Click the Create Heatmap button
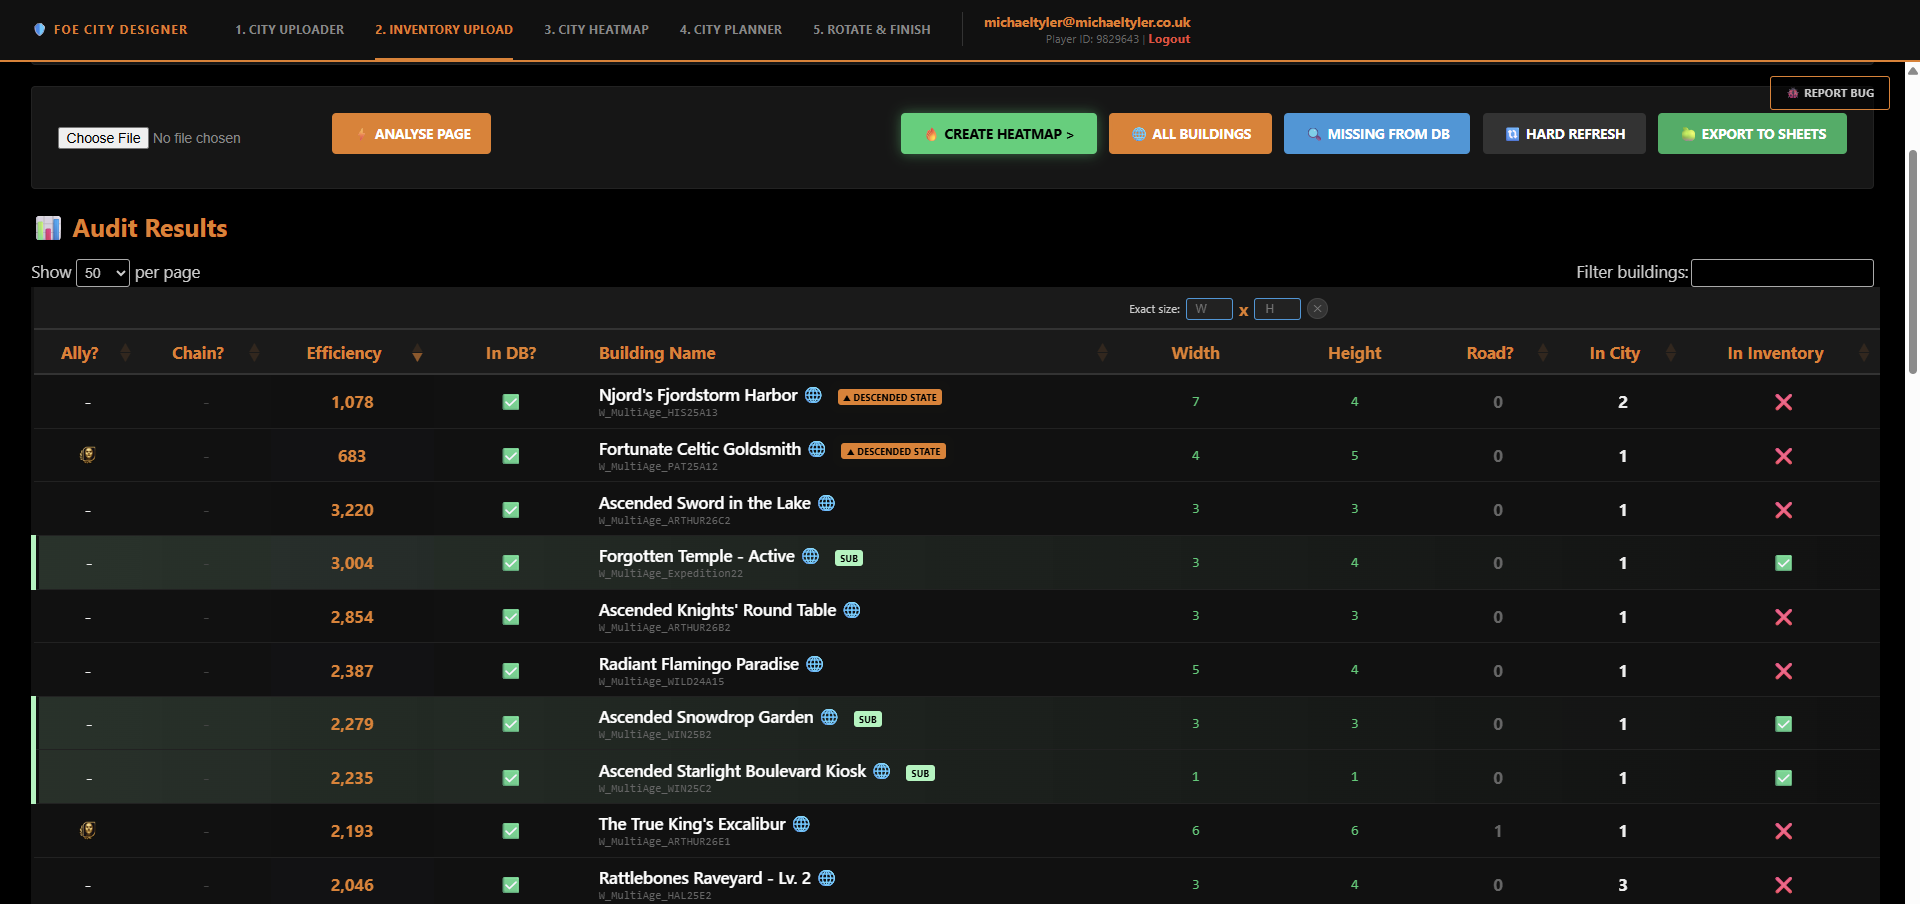Image resolution: width=1920 pixels, height=904 pixels. coord(998,133)
